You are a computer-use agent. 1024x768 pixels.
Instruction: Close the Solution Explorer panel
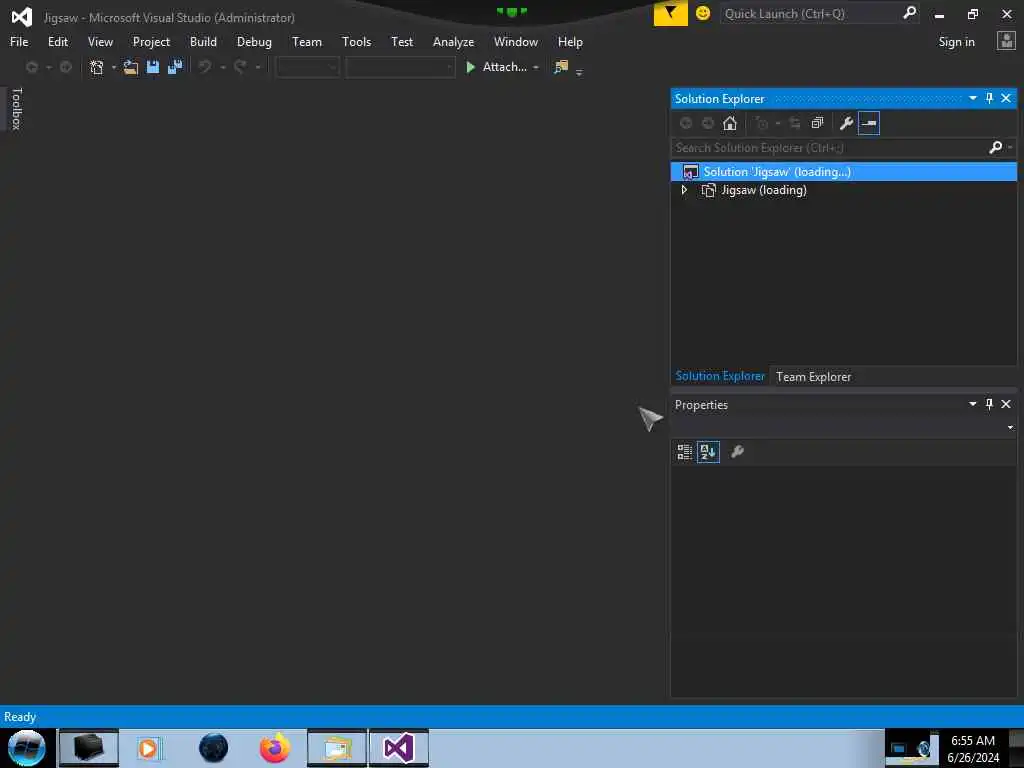[x=1006, y=98]
